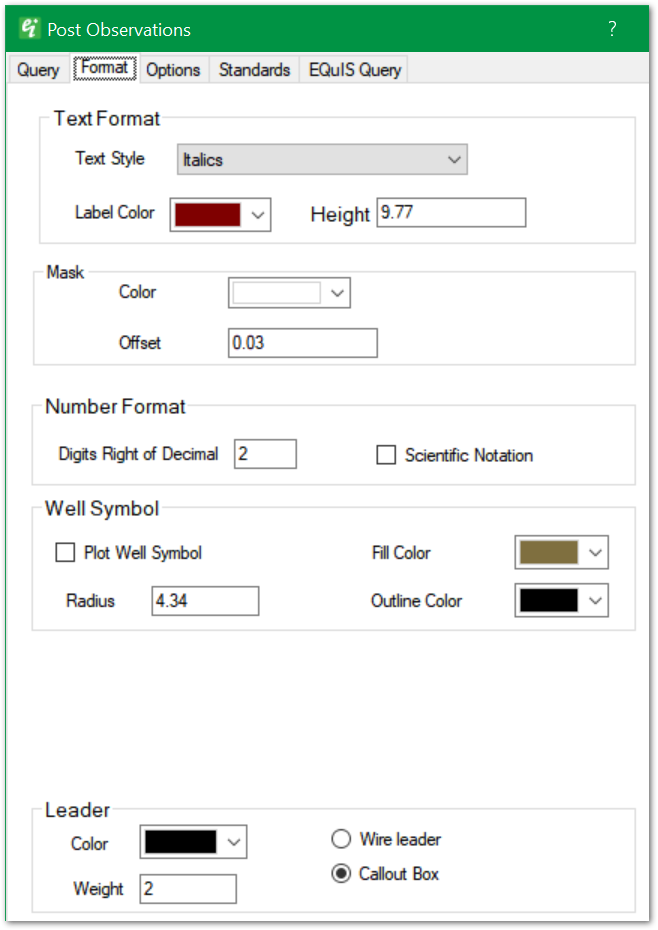Check the Plot Well Symbol box
The height and width of the screenshot is (930, 658).
65,552
